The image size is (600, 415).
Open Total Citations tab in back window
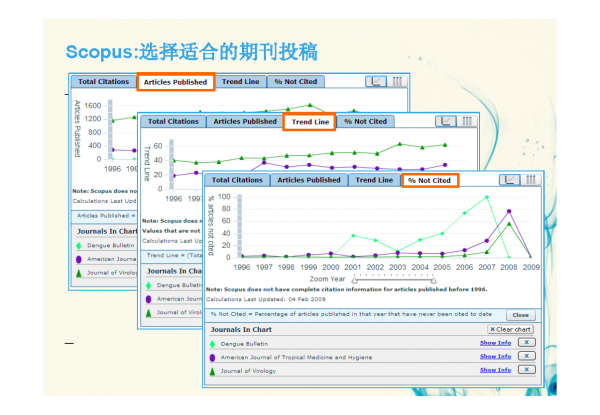point(103,82)
